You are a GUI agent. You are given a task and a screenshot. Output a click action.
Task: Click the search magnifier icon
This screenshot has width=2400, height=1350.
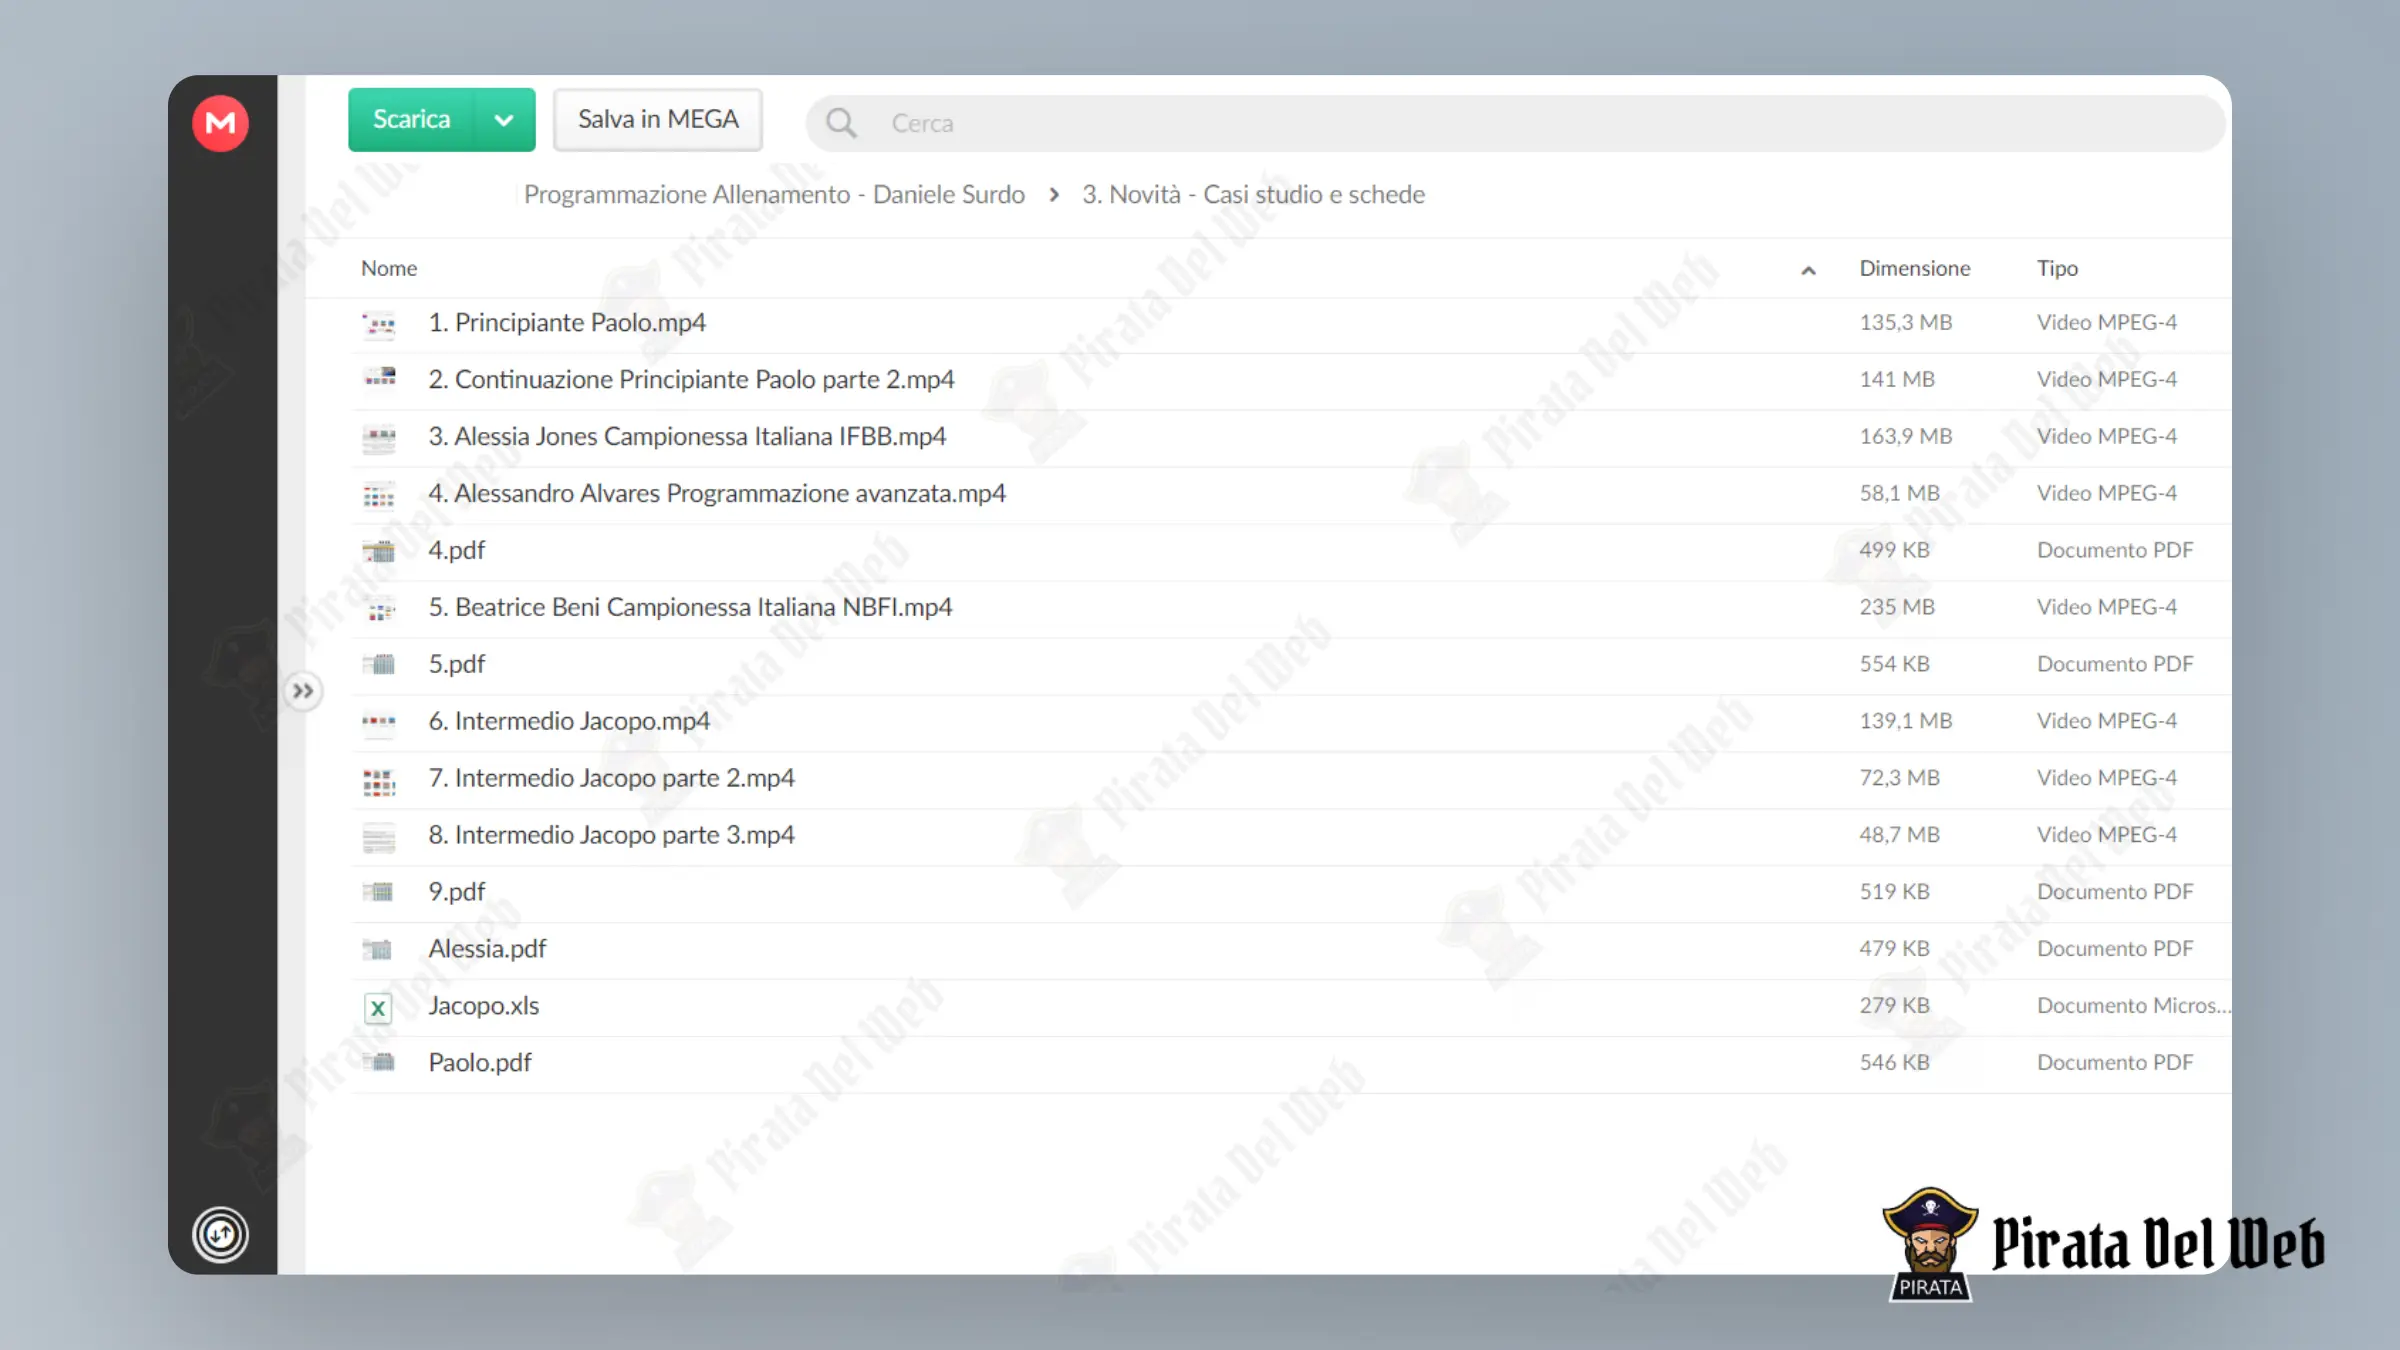coord(841,123)
